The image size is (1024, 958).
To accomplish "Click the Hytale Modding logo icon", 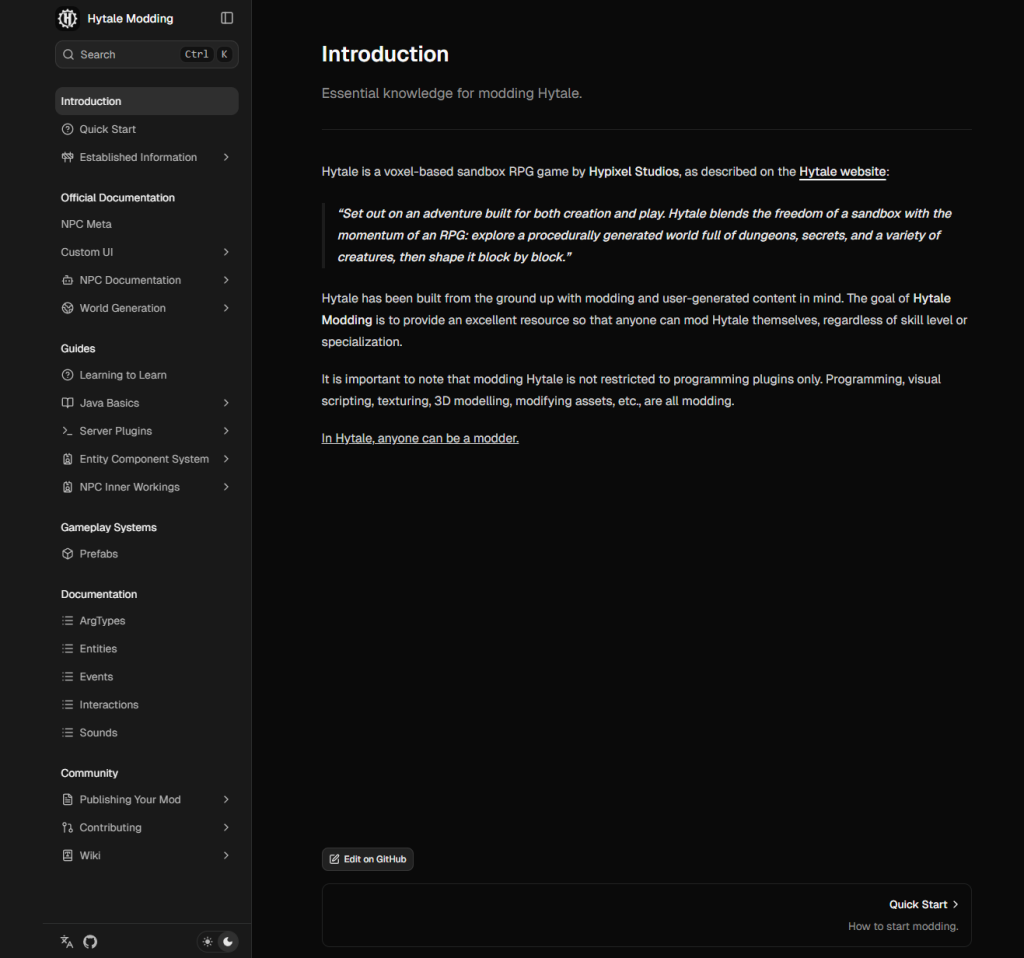I will [x=68, y=18].
